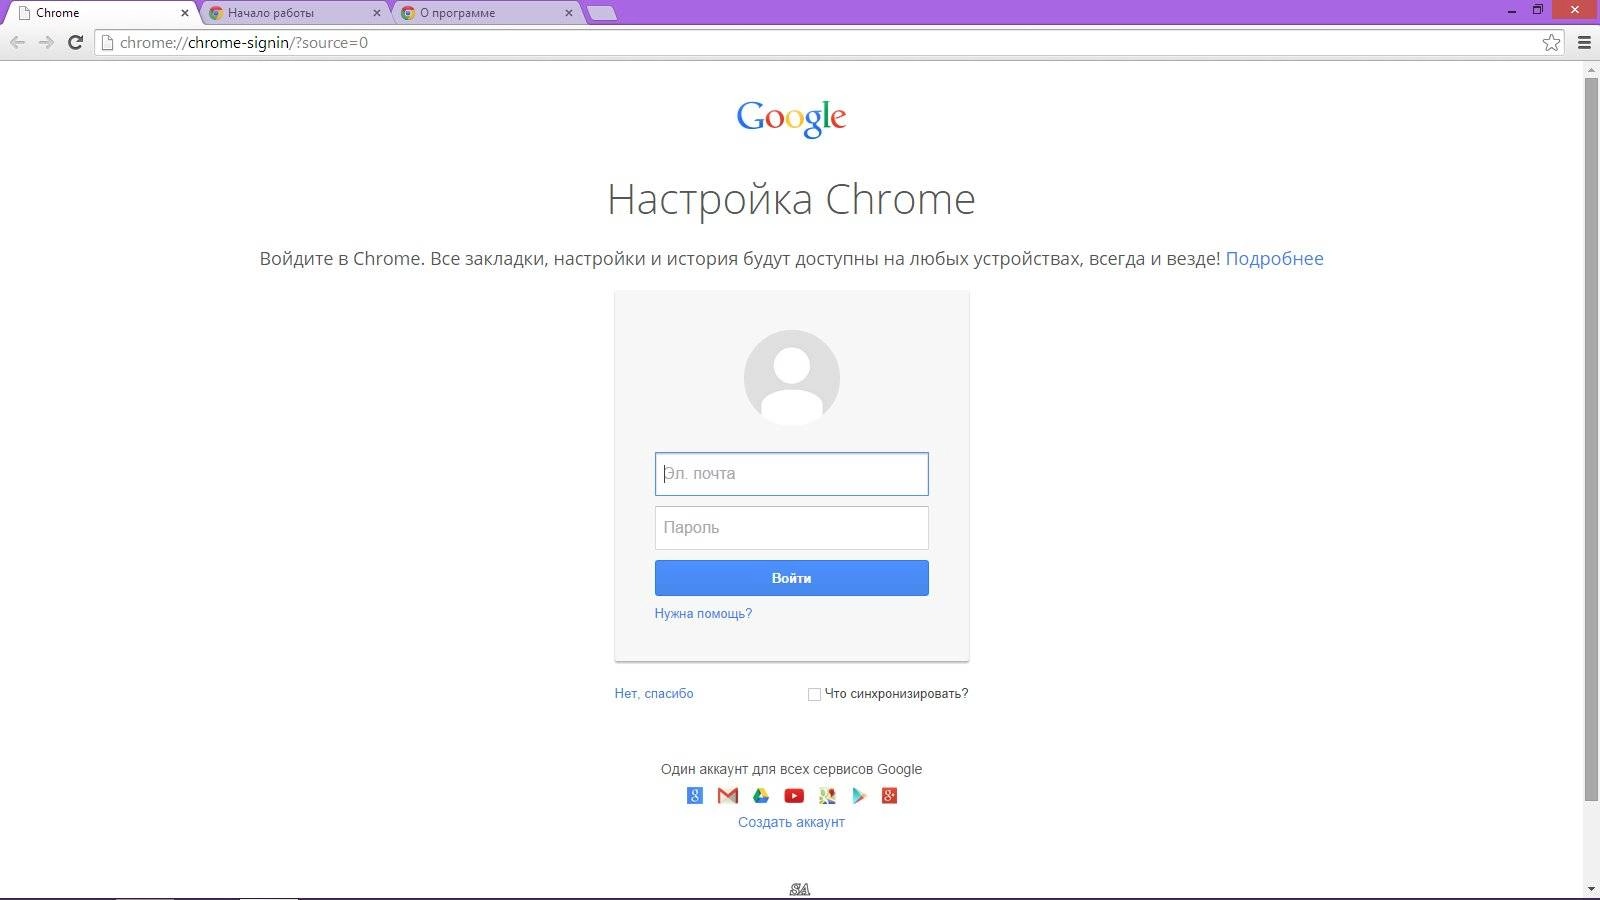Open the Создать аккаунт link

pyautogui.click(x=791, y=822)
